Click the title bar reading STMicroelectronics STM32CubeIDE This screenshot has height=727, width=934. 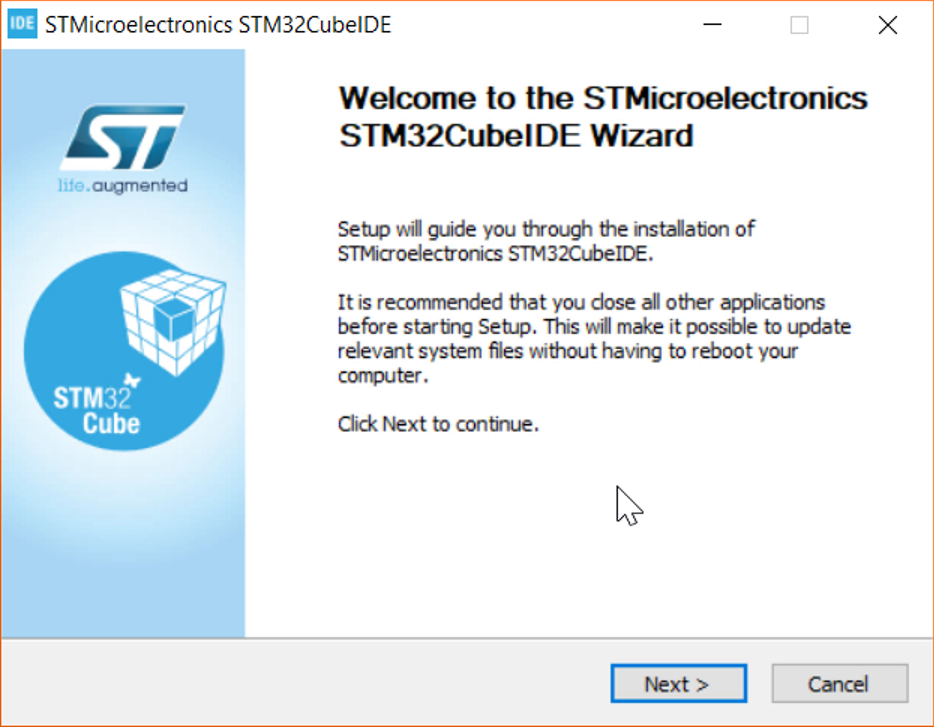pyautogui.click(x=218, y=24)
